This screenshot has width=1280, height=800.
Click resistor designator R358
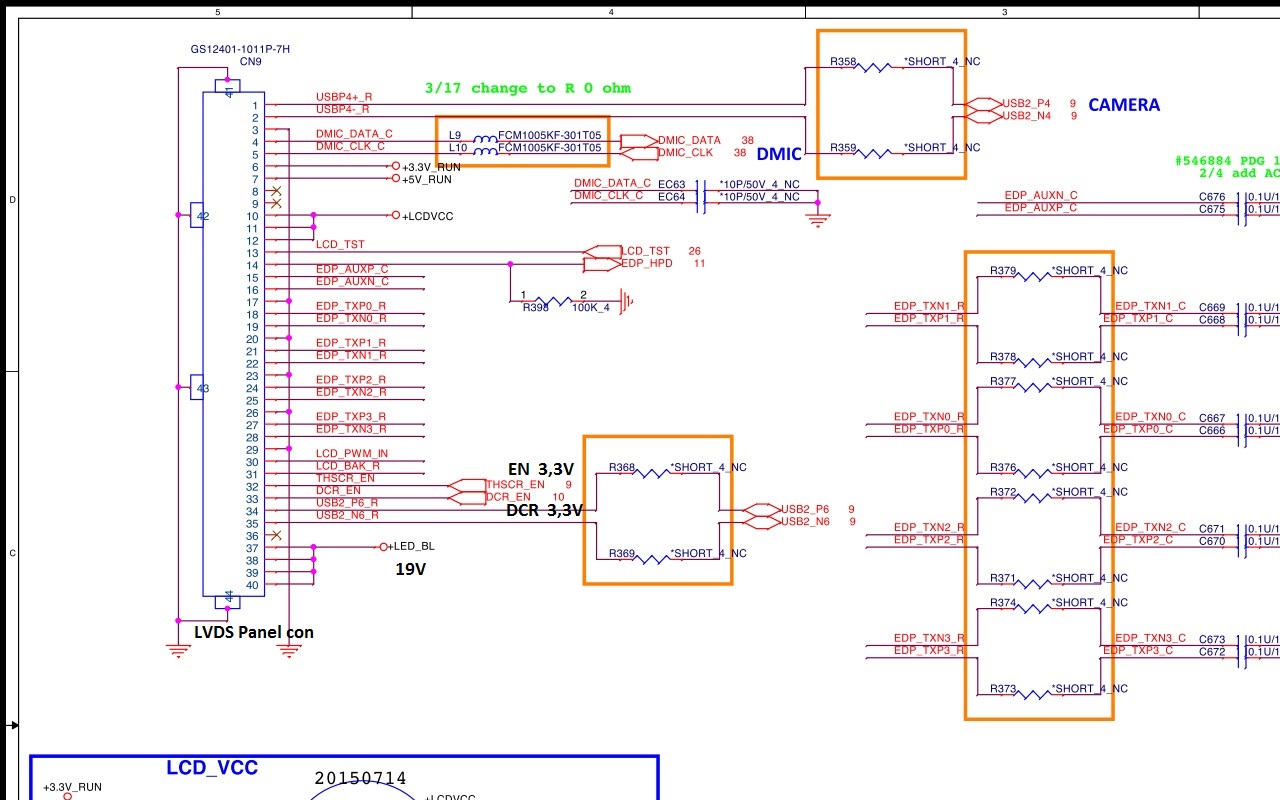click(843, 62)
